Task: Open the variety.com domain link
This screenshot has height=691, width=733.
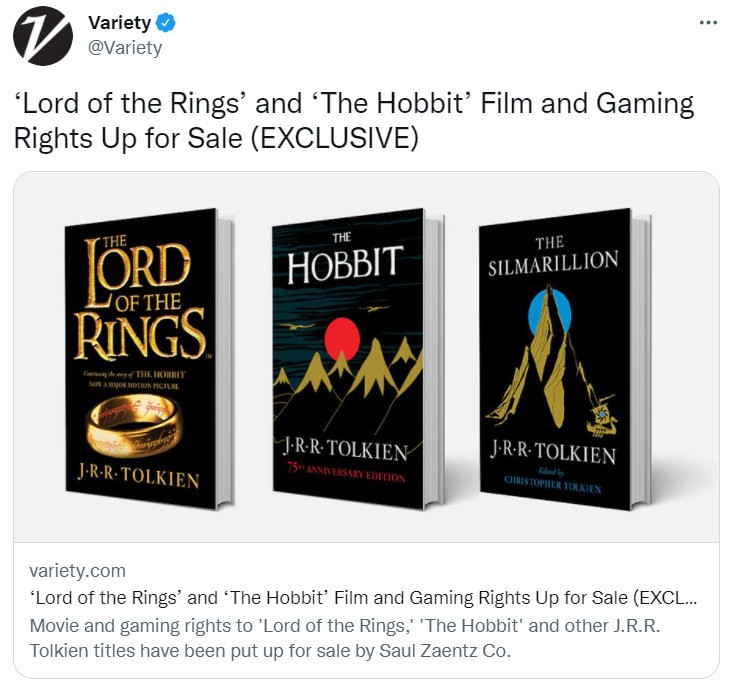Action: pos(78,571)
